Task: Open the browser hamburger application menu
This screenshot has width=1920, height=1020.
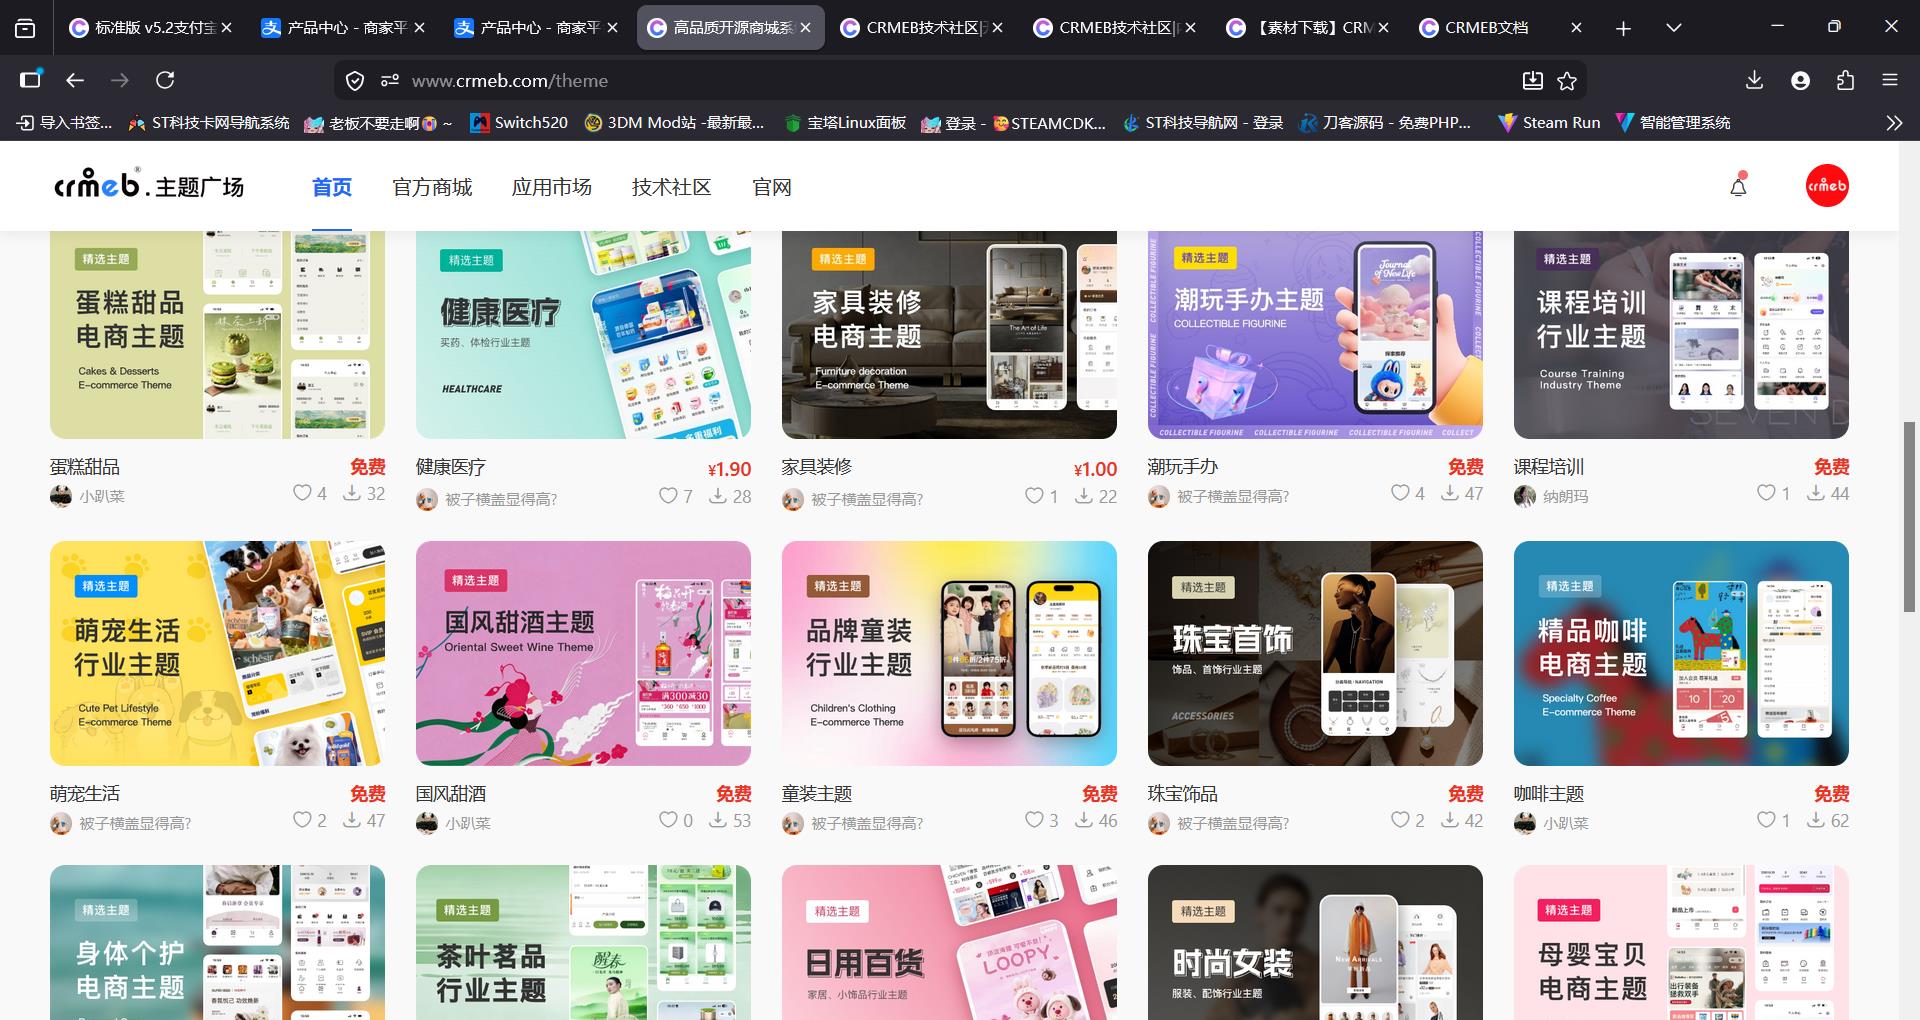Action: point(1890,81)
